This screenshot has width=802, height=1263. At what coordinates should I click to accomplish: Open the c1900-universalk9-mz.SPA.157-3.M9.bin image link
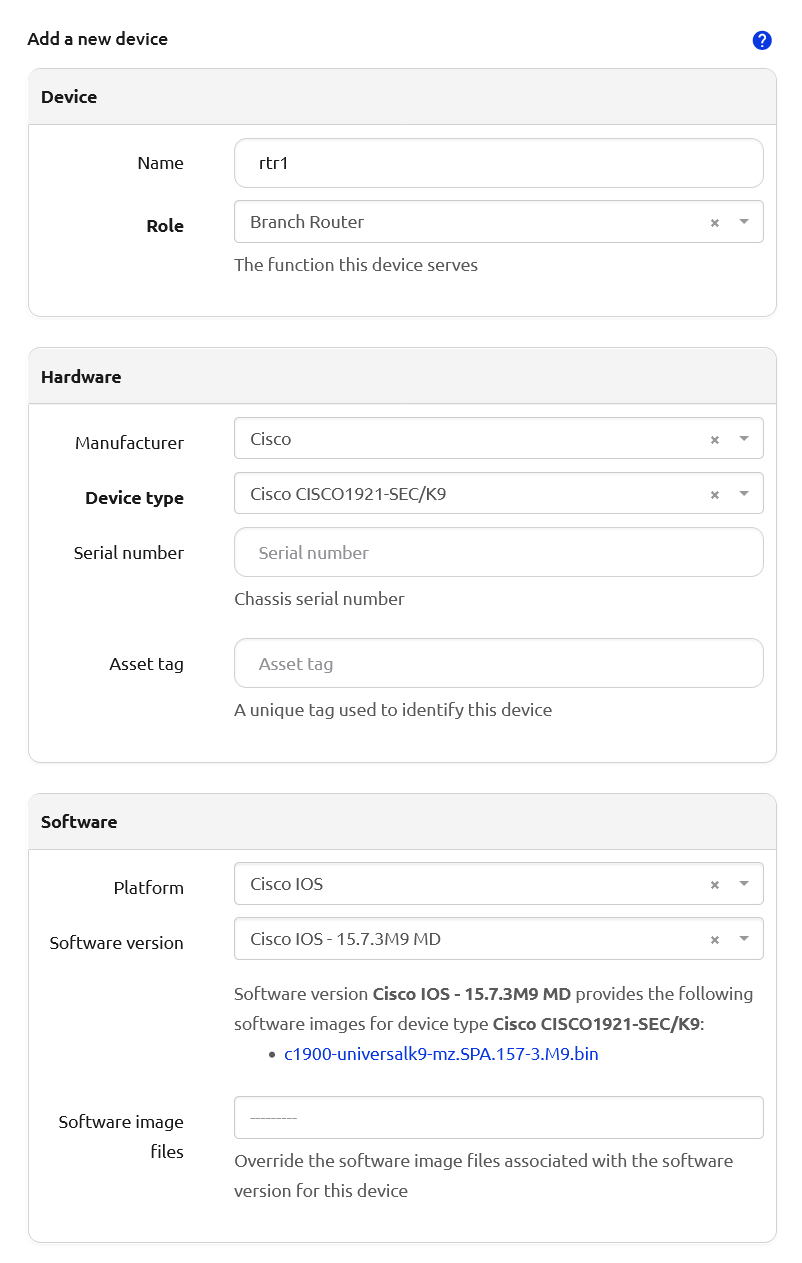(441, 1053)
